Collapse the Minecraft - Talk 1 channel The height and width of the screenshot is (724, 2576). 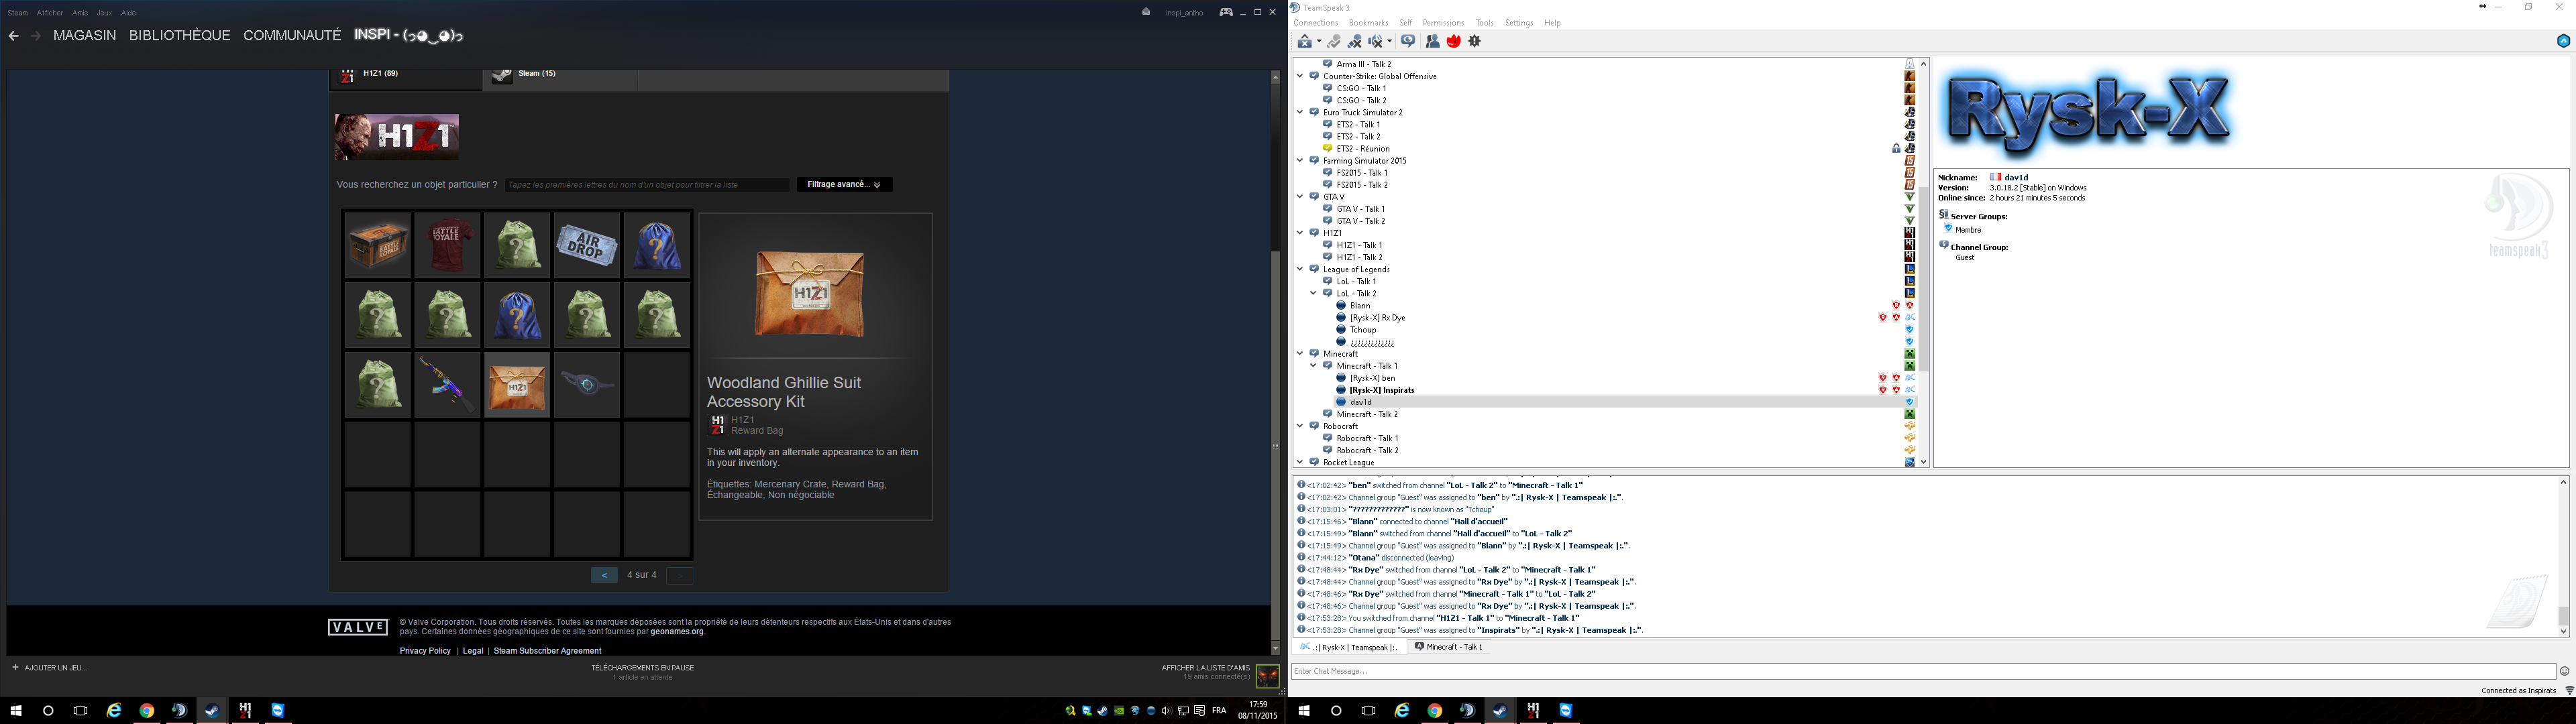(1314, 366)
